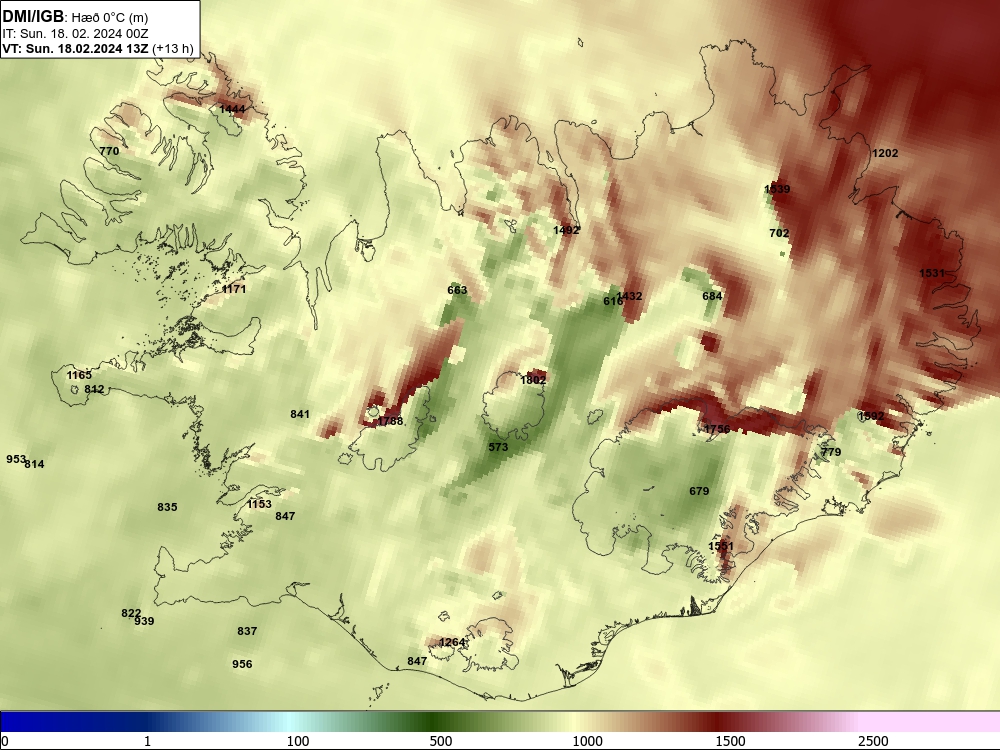Click the 1592 height value

pyautogui.click(x=871, y=416)
